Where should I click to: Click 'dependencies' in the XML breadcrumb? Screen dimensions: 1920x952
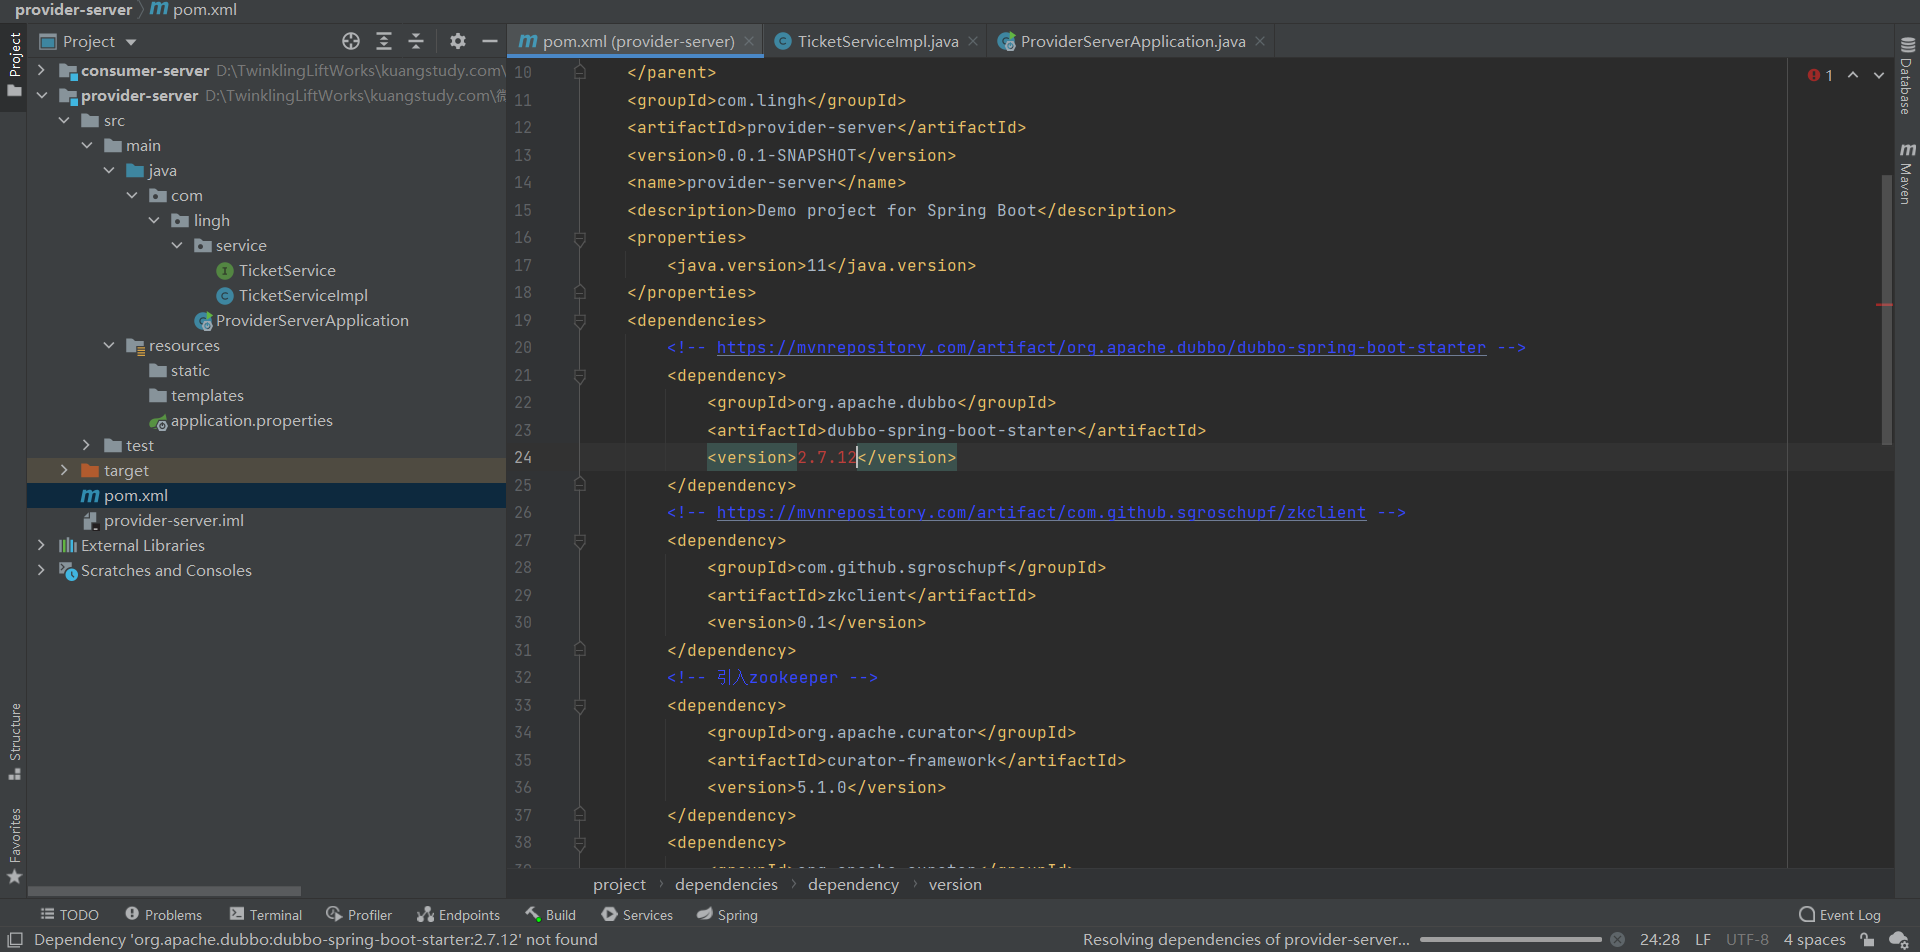726,884
